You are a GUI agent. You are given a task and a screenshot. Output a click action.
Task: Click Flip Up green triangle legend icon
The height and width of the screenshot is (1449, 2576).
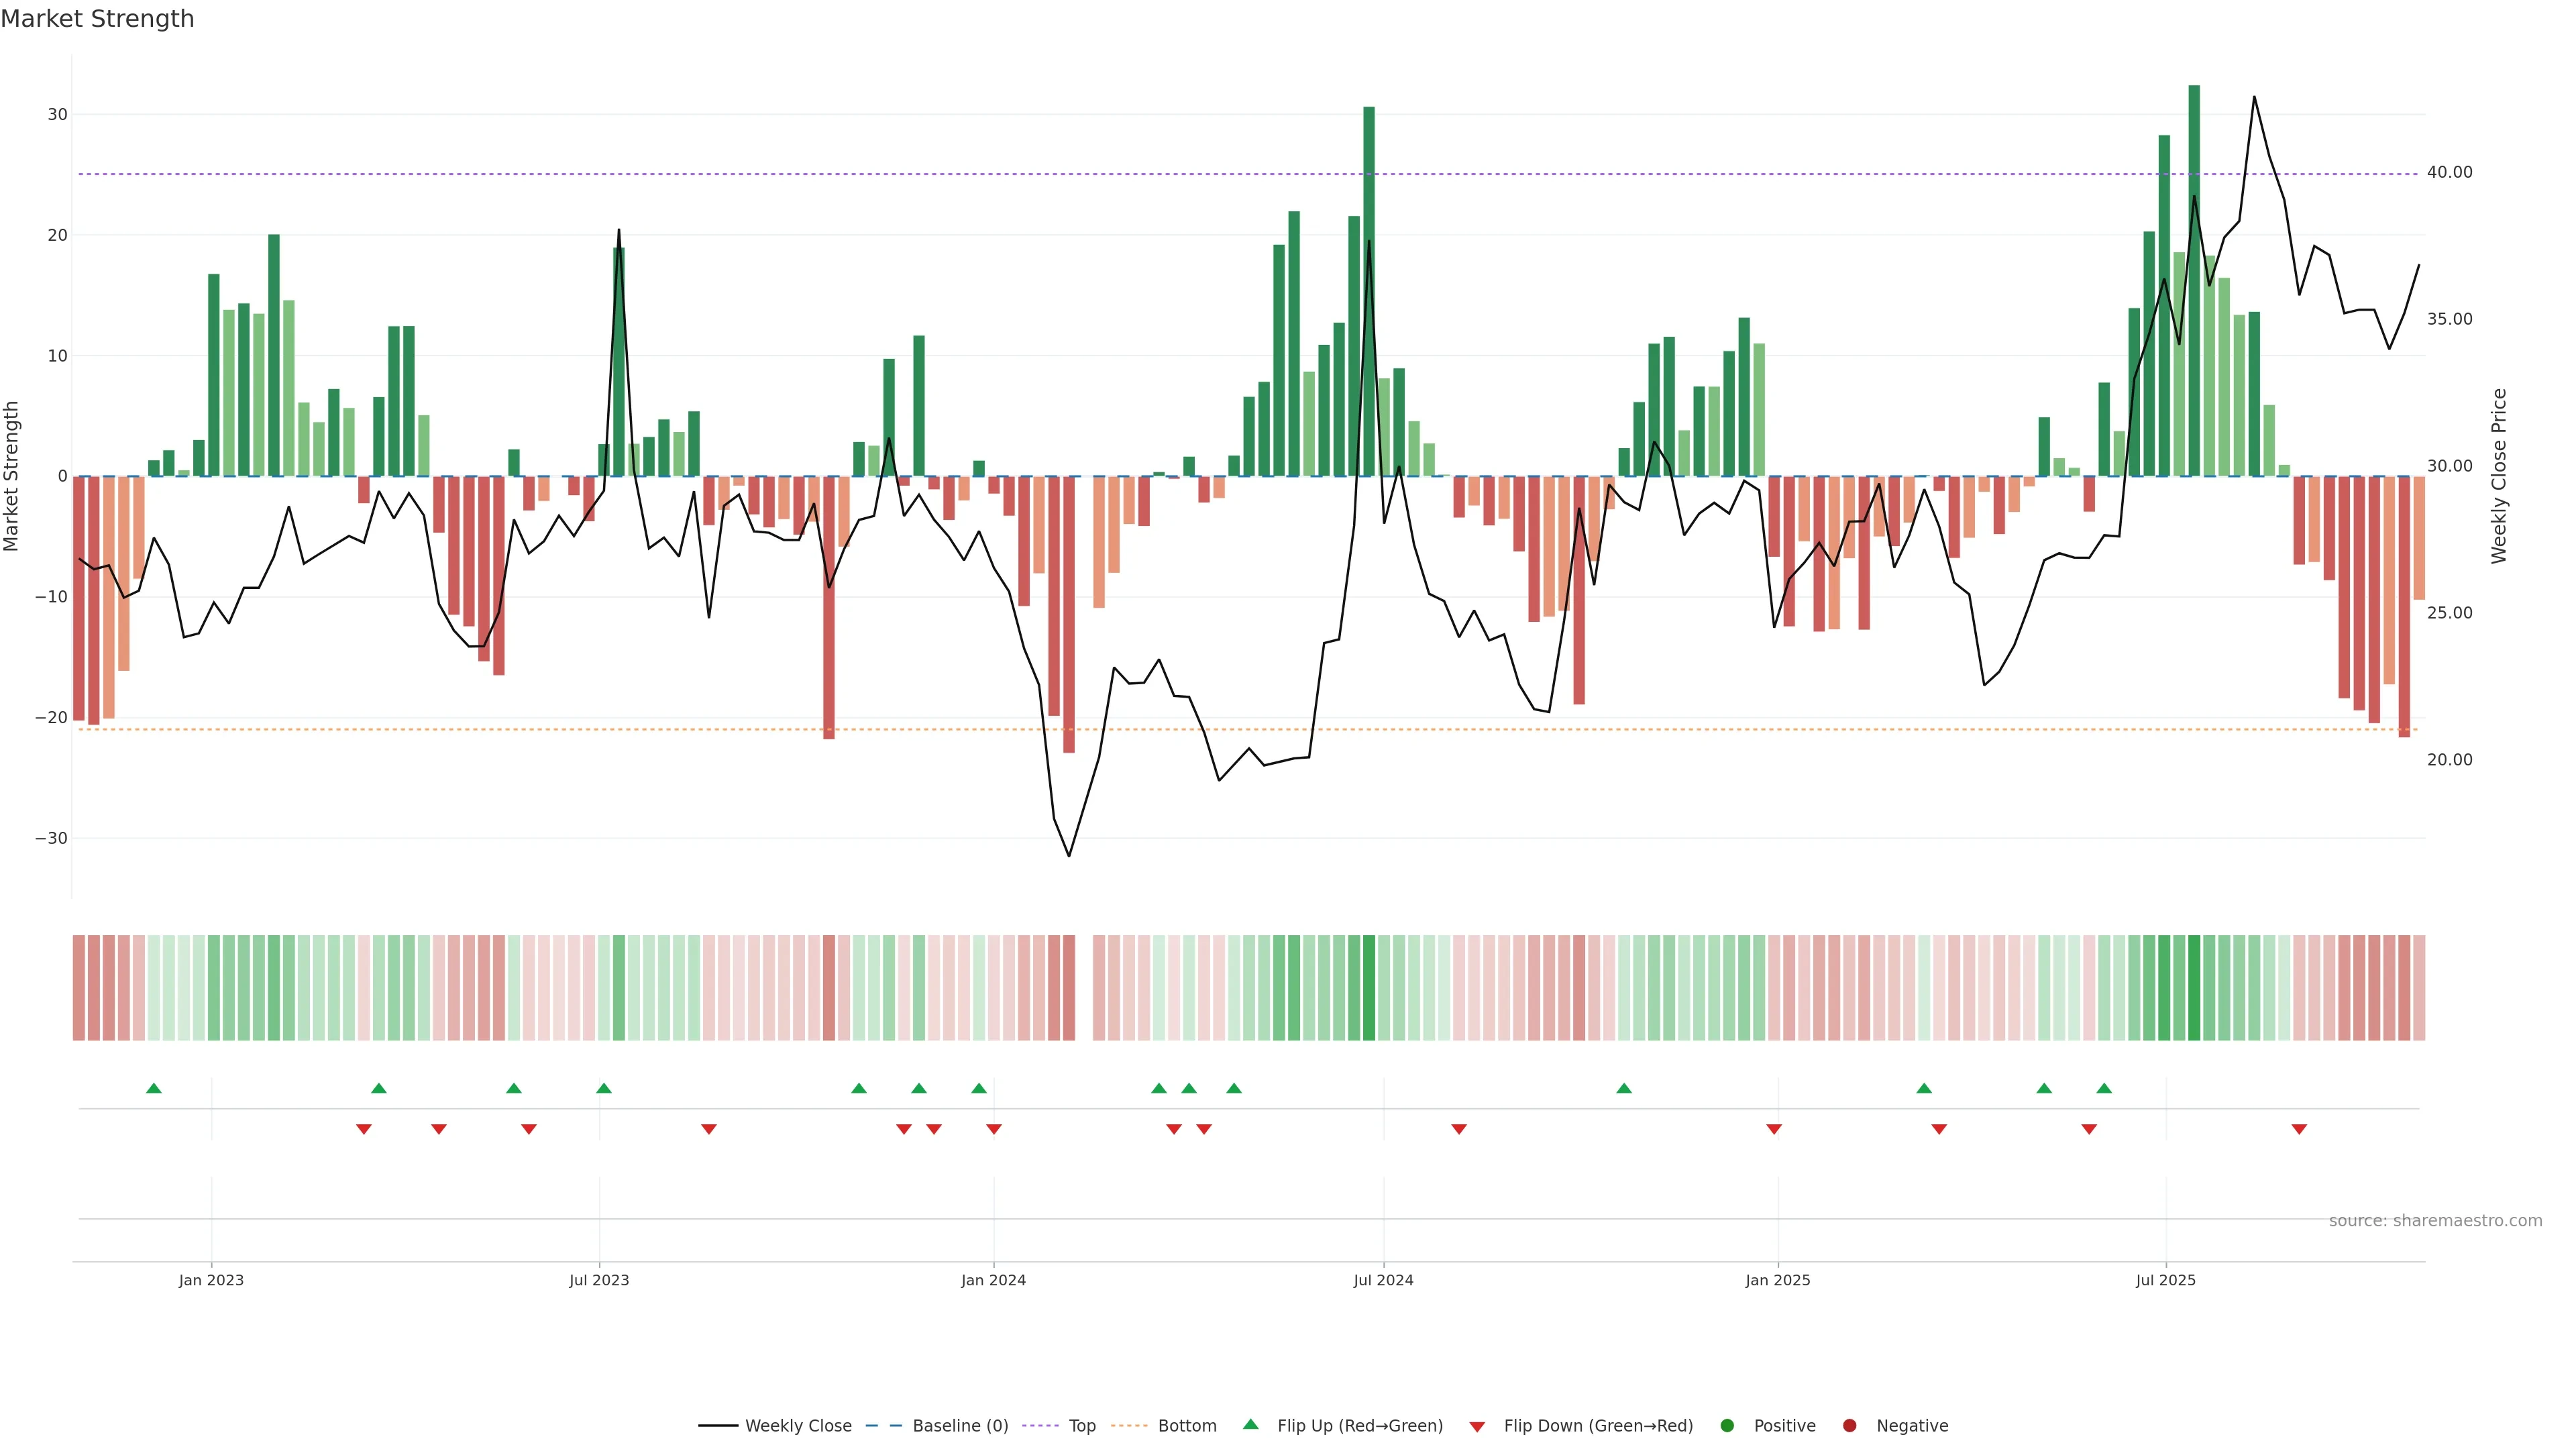point(1250,1424)
